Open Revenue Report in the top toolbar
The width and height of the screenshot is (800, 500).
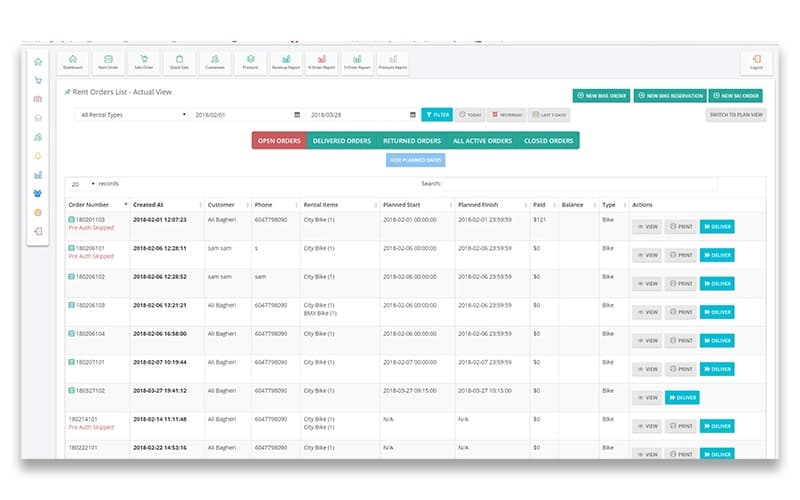286,62
